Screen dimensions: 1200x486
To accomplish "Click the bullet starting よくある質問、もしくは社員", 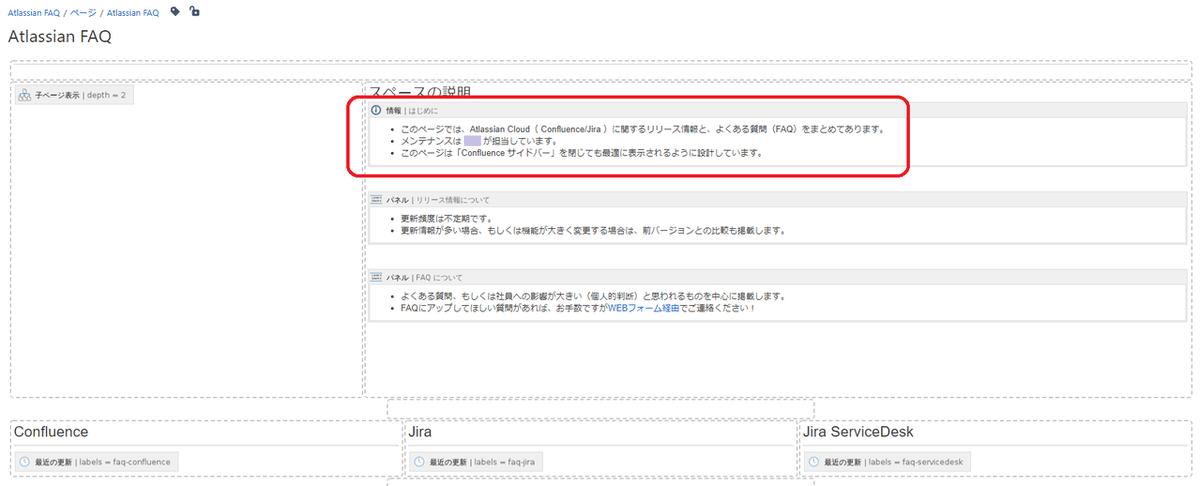I will tap(593, 297).
